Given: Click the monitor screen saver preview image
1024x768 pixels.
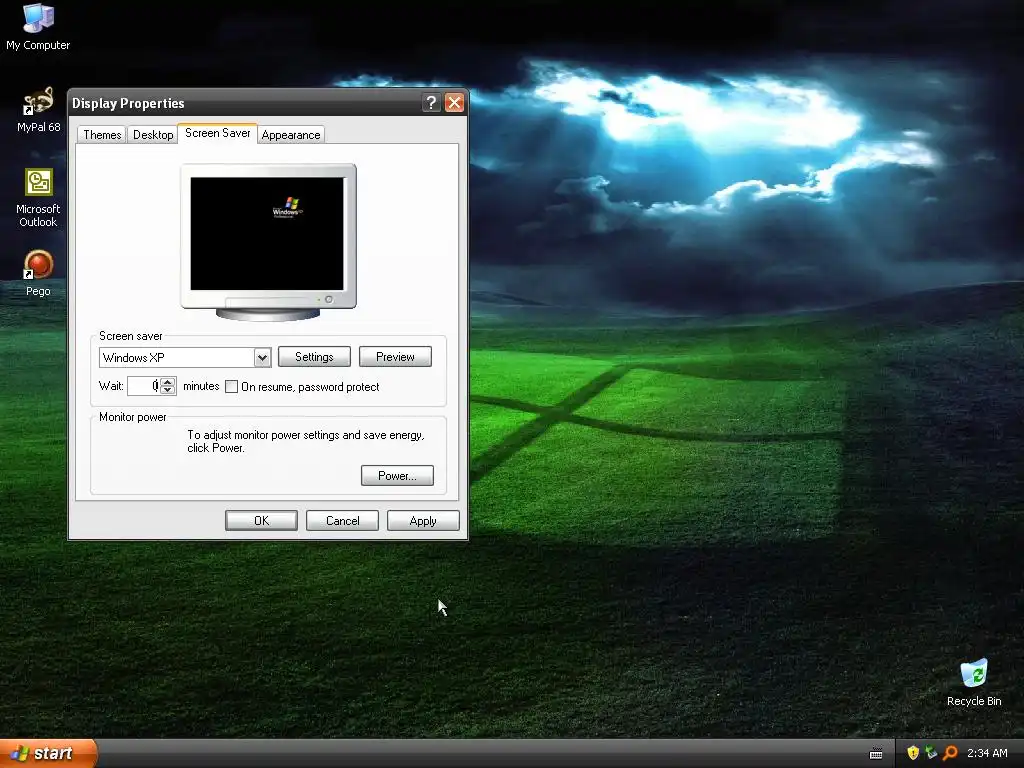Looking at the screenshot, I should 267,233.
